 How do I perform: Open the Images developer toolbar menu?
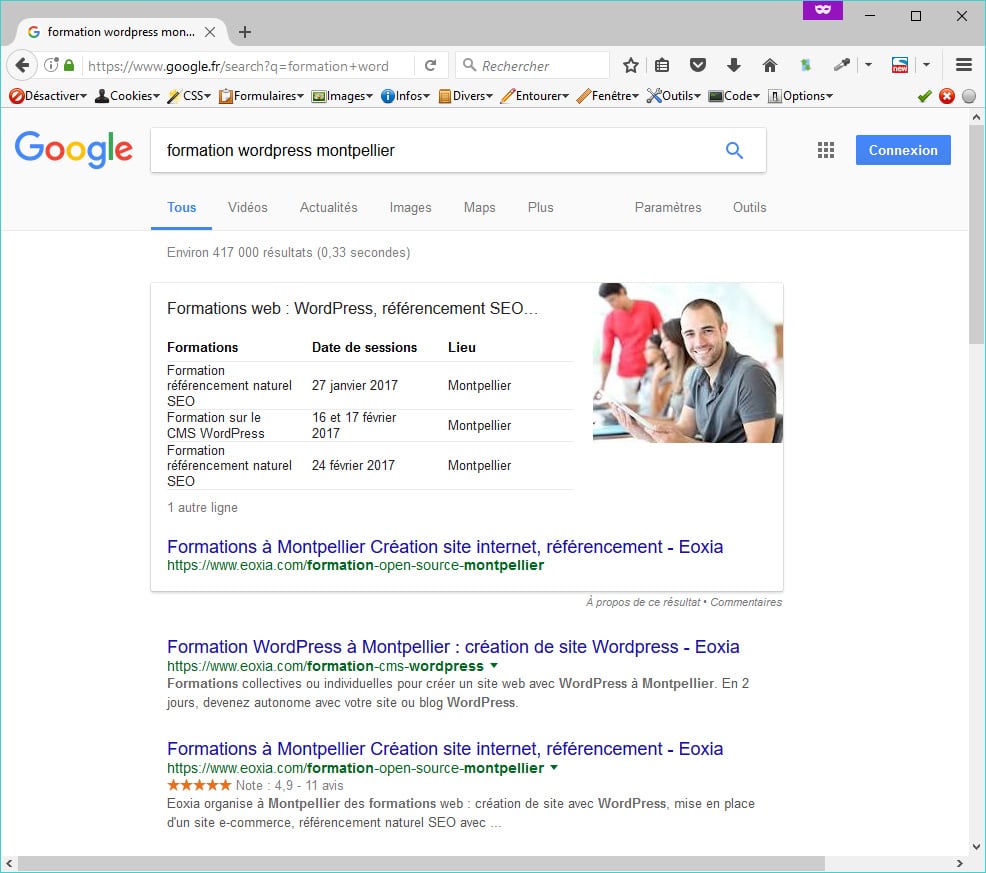[342, 96]
